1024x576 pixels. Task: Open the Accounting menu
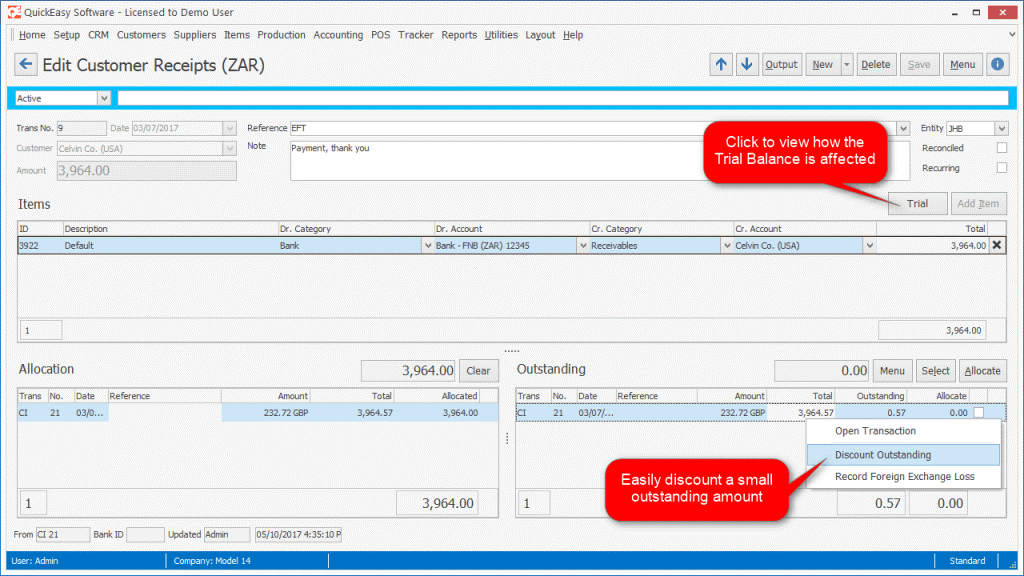[x=338, y=35]
